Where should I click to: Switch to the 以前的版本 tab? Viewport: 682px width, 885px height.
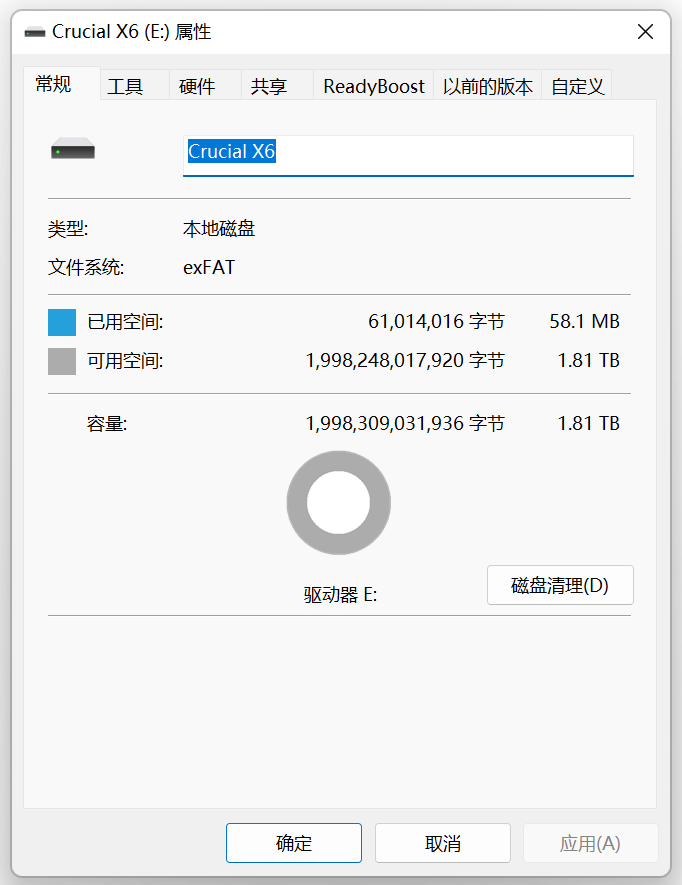click(487, 86)
